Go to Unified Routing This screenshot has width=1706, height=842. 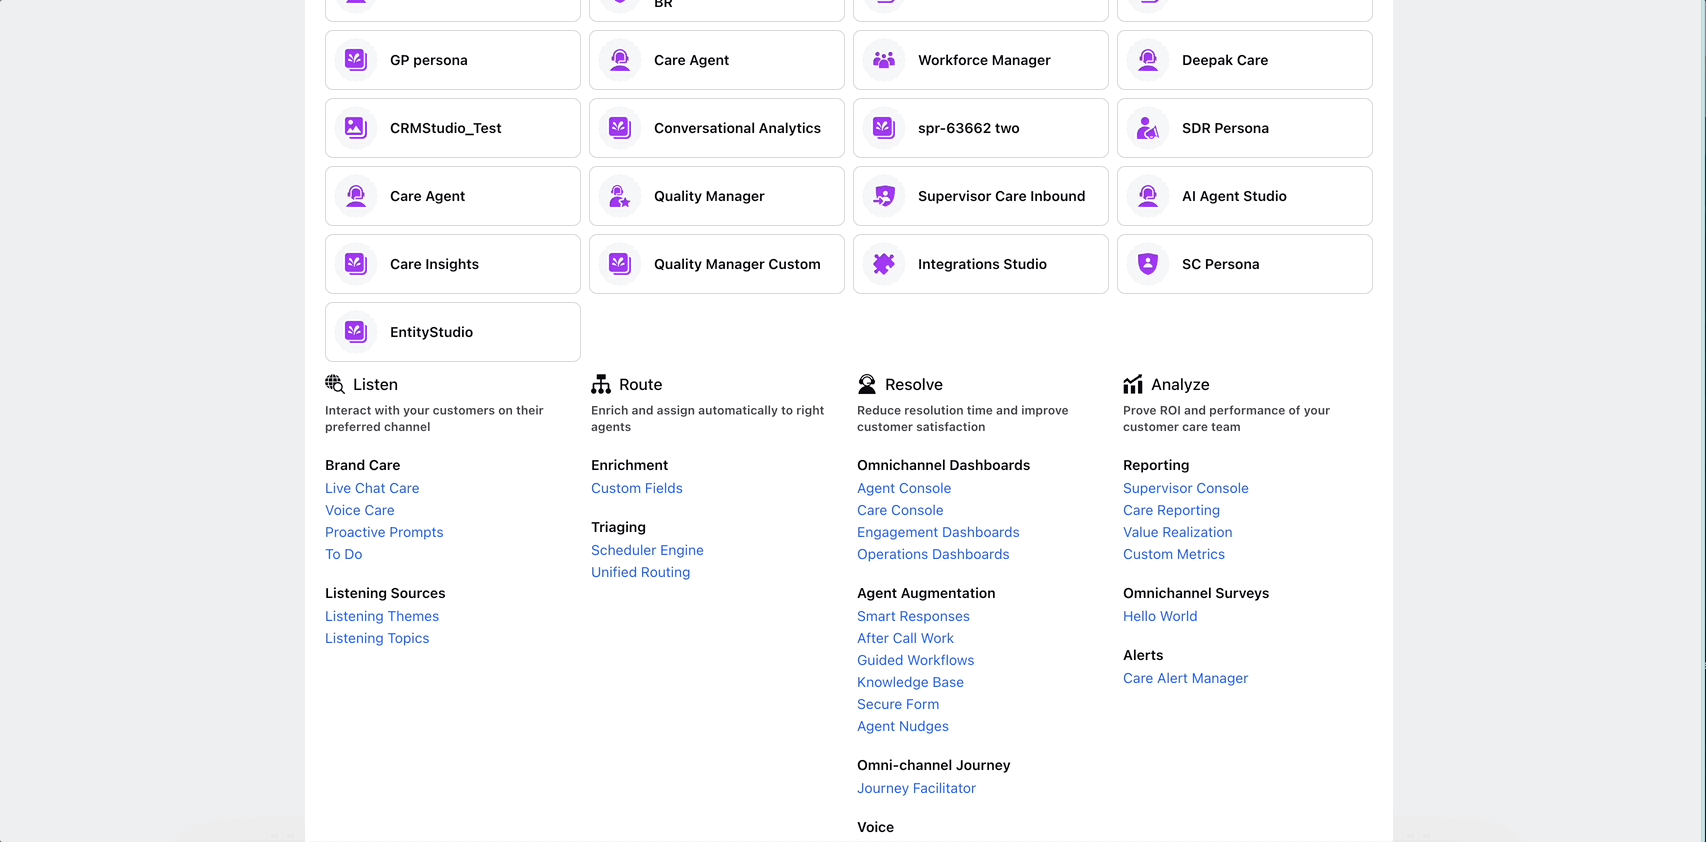pos(641,572)
